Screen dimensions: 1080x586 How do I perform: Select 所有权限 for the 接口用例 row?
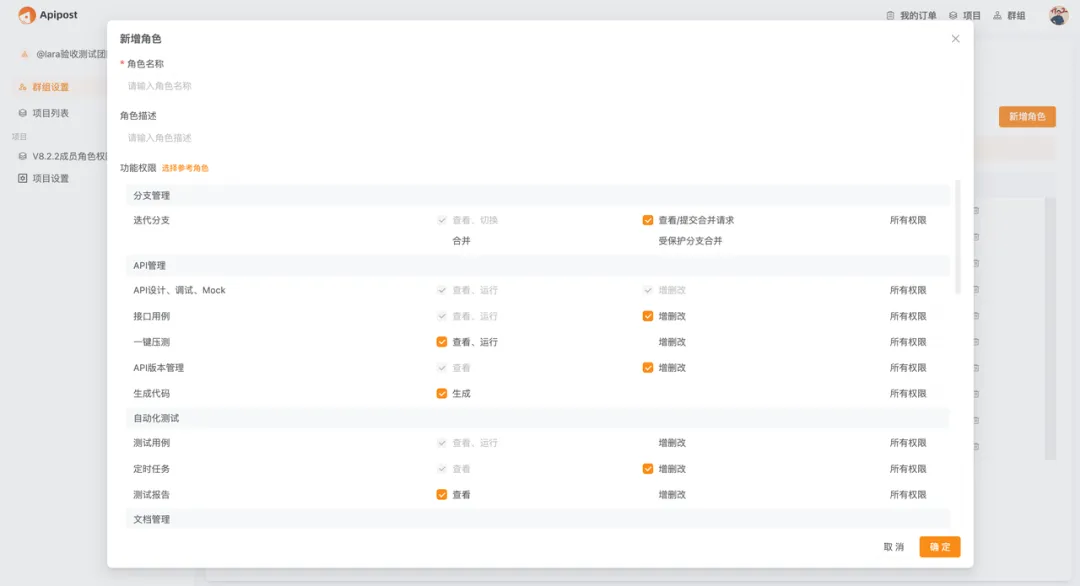908,317
